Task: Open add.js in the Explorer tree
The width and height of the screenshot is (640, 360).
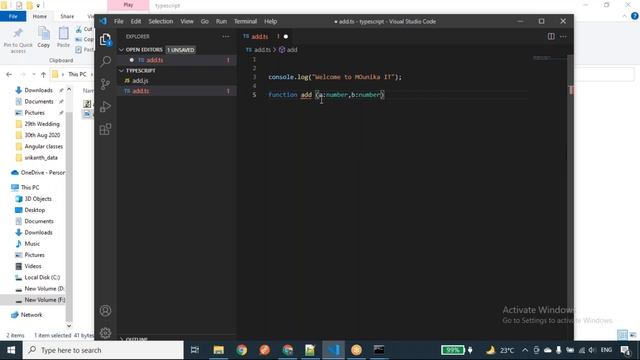Action: pyautogui.click(x=176, y=81)
